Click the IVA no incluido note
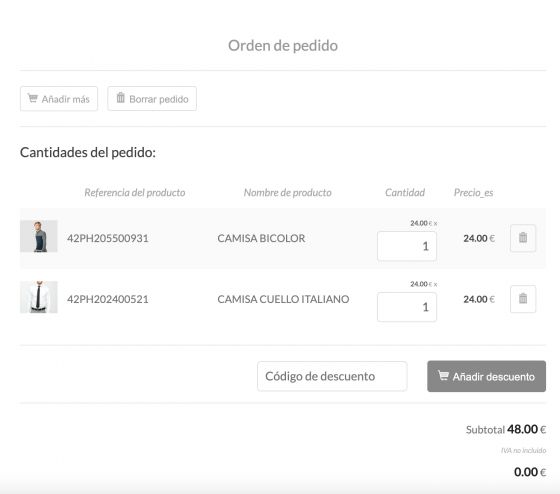Viewport: 560px width, 494px height. coord(524,450)
